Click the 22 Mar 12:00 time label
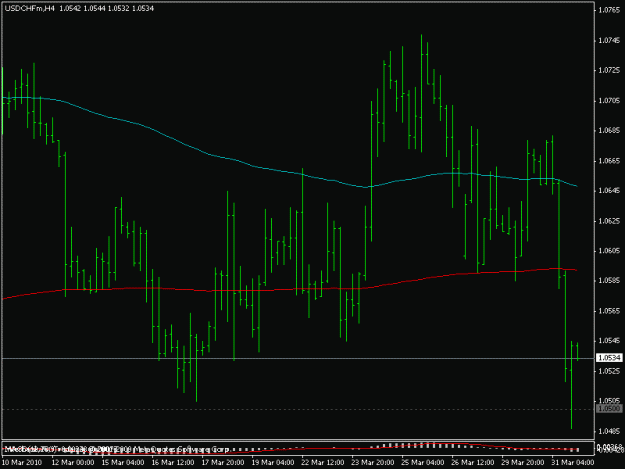The image size is (625, 469). pyautogui.click(x=323, y=462)
